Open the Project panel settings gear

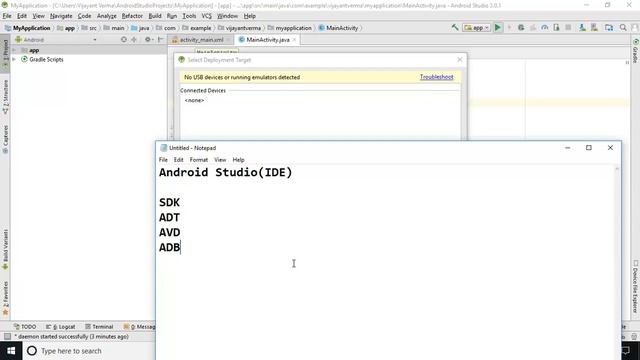tap(148, 40)
